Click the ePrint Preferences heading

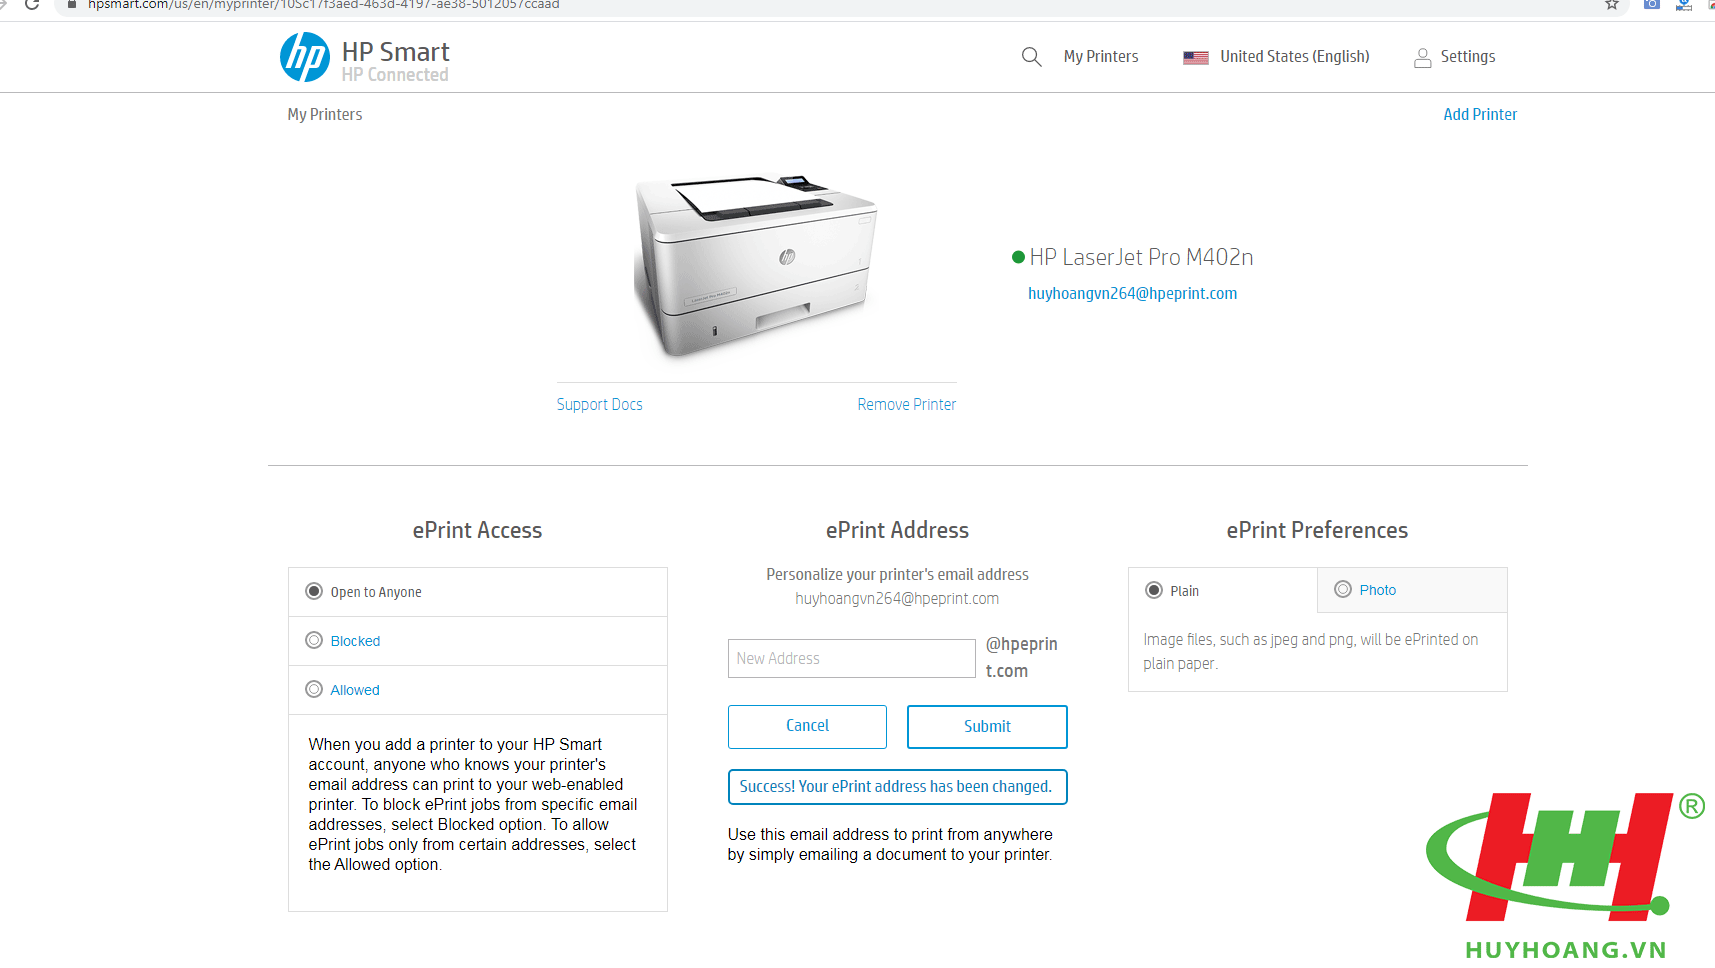pyautogui.click(x=1317, y=530)
